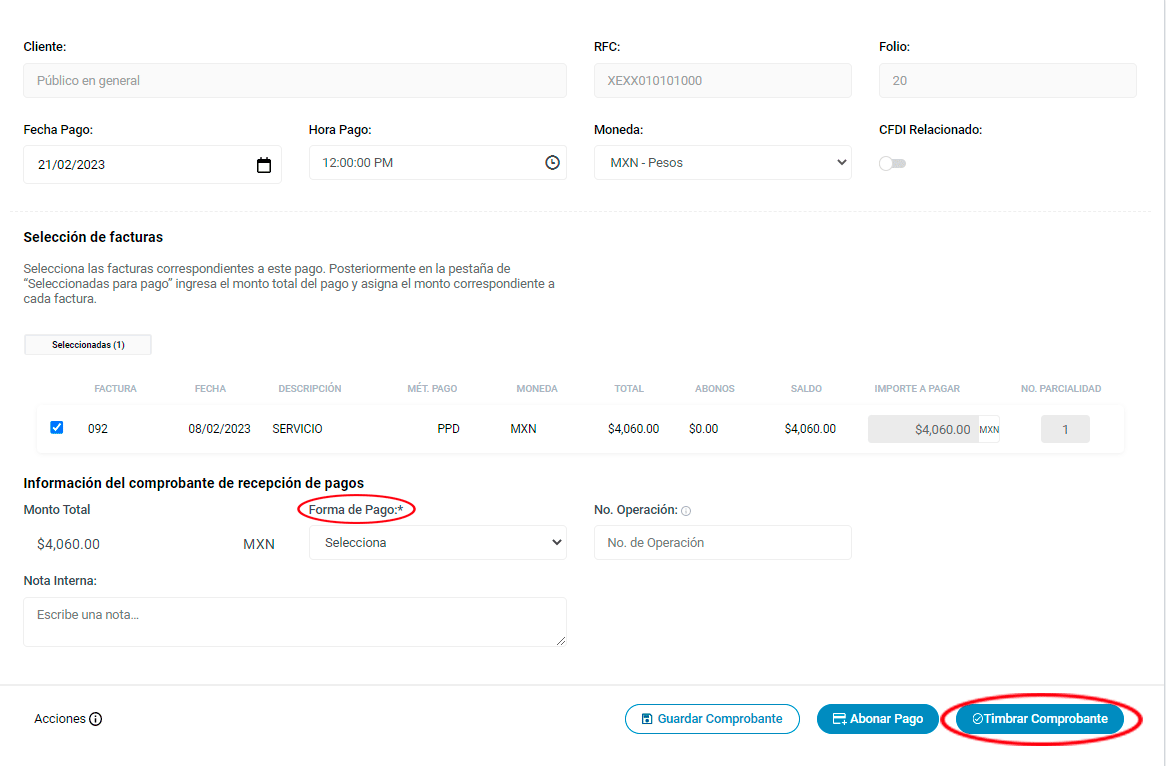Image resolution: width=1166 pixels, height=766 pixels.
Task: Click the NO. PARCIALIDAD column header
Action: pyautogui.click(x=1060, y=389)
